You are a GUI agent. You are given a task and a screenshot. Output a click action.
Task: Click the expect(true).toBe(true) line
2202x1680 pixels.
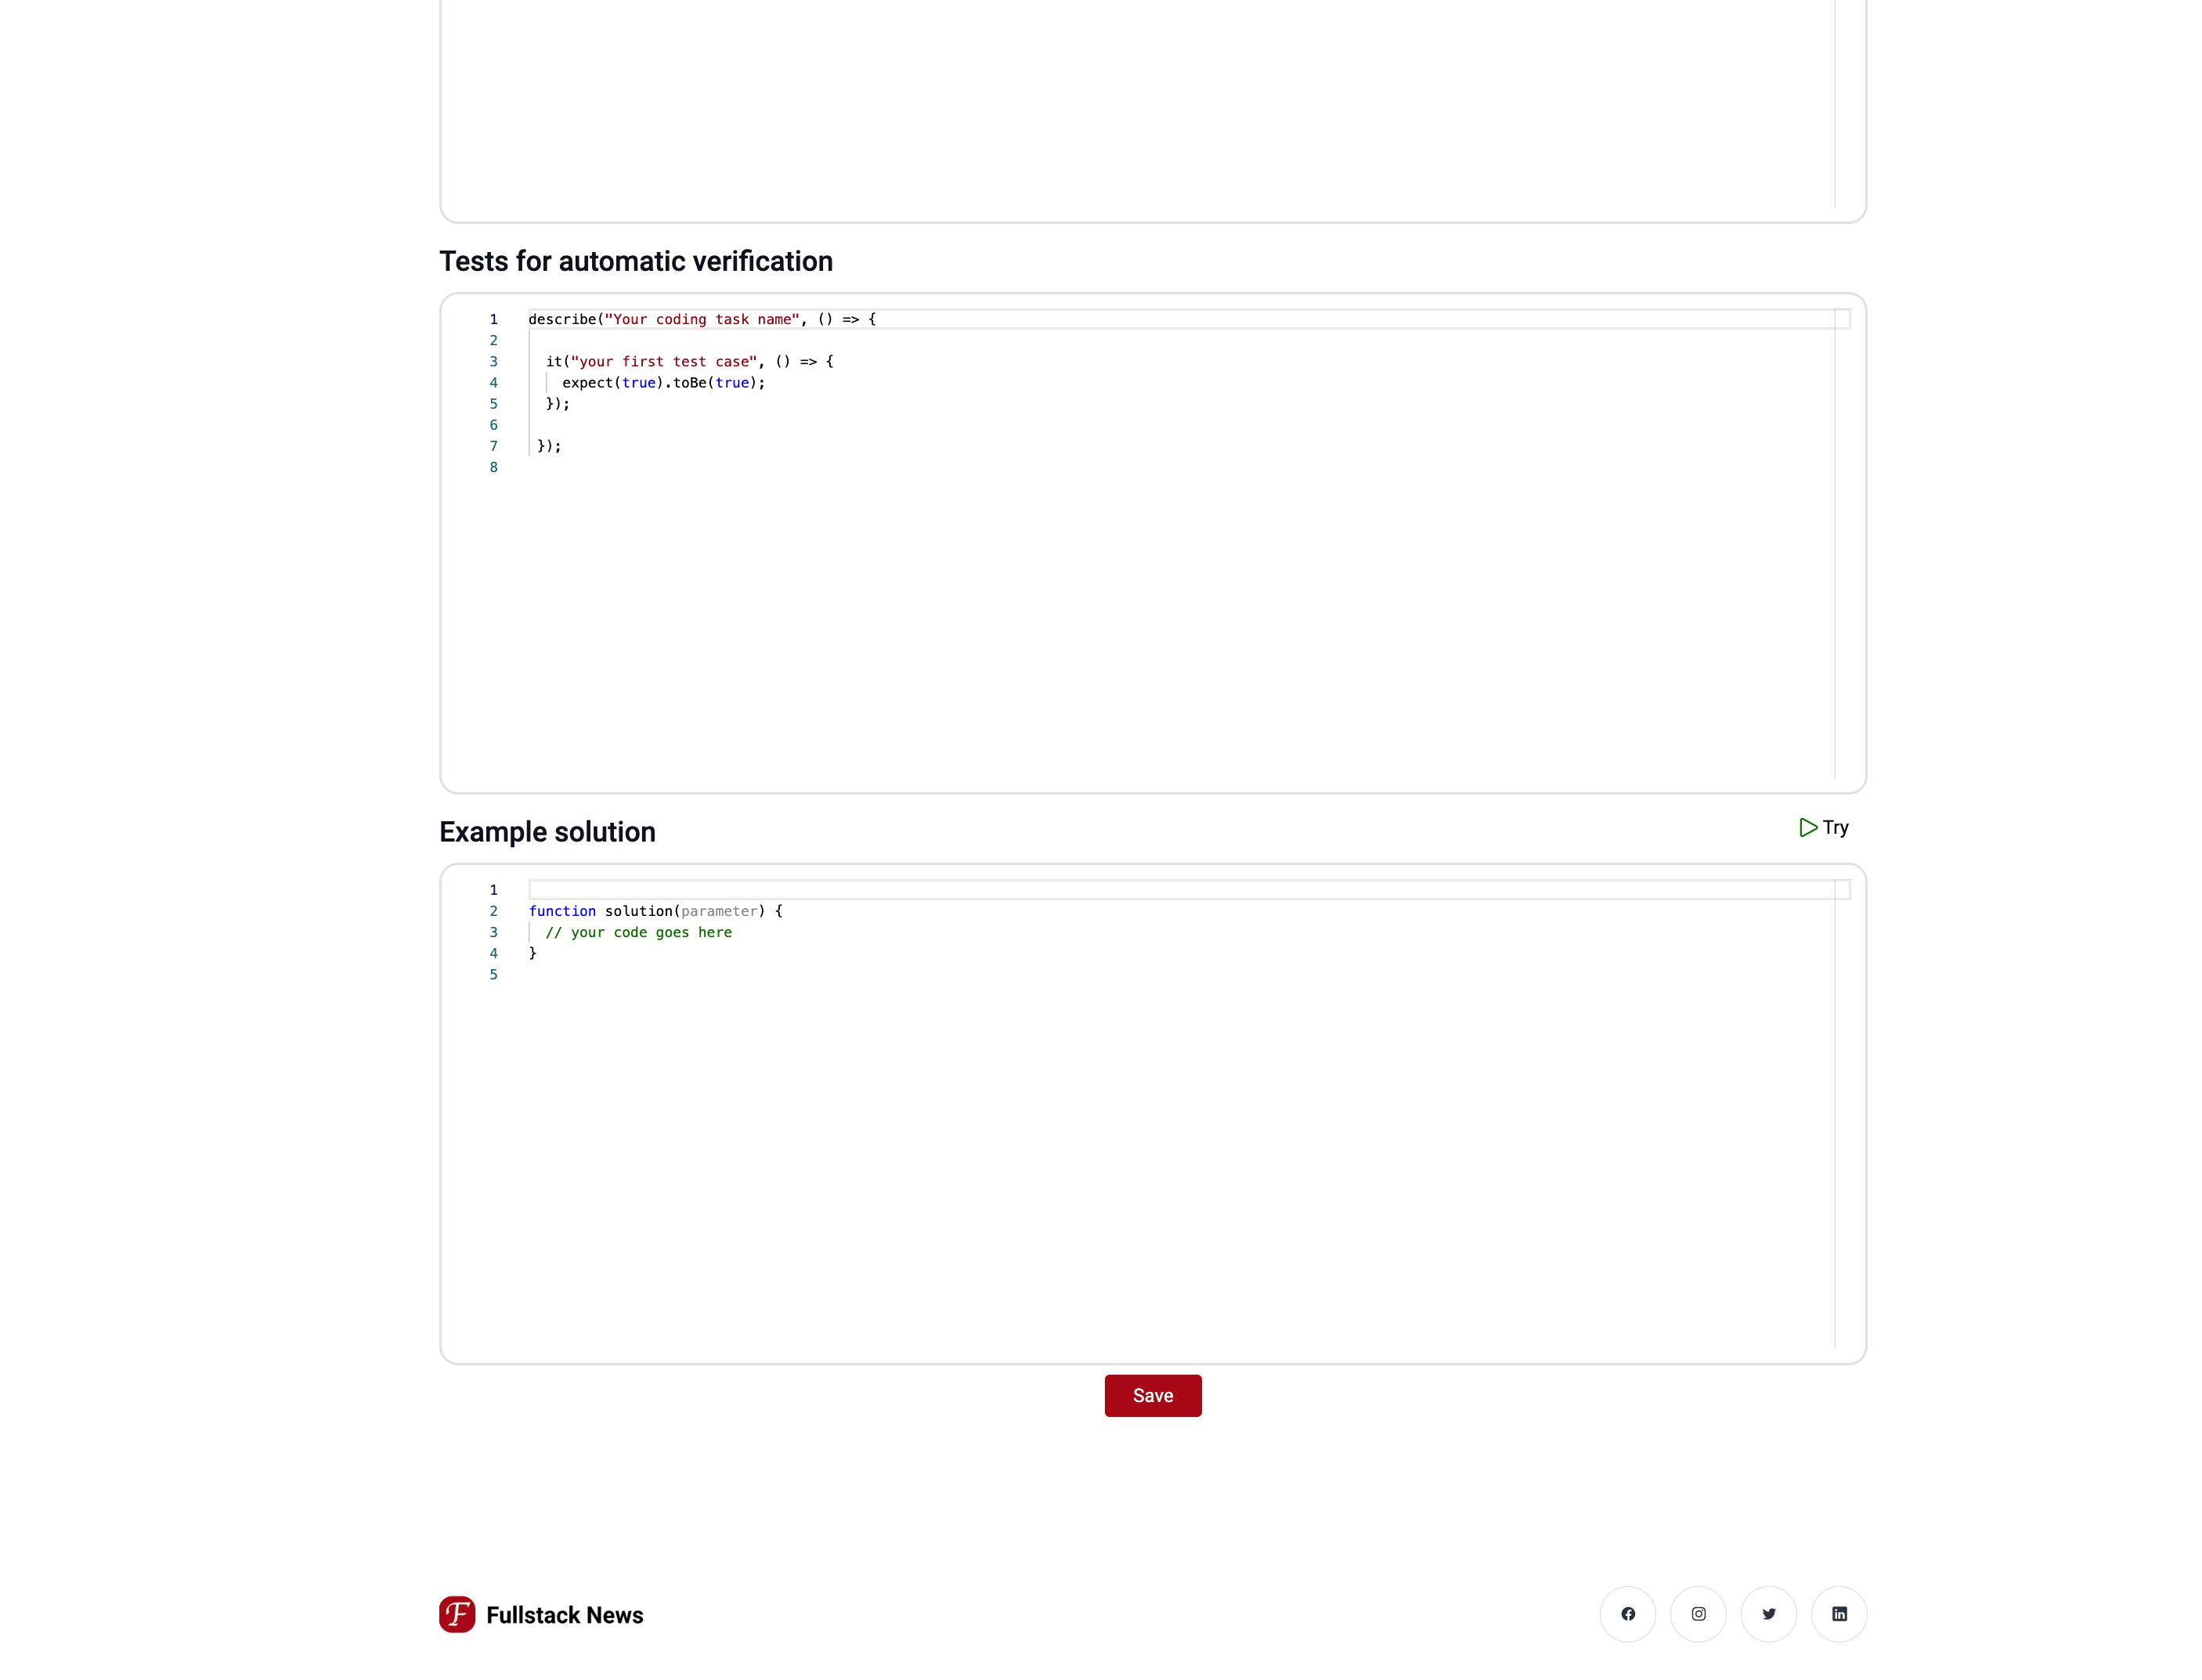663,382
